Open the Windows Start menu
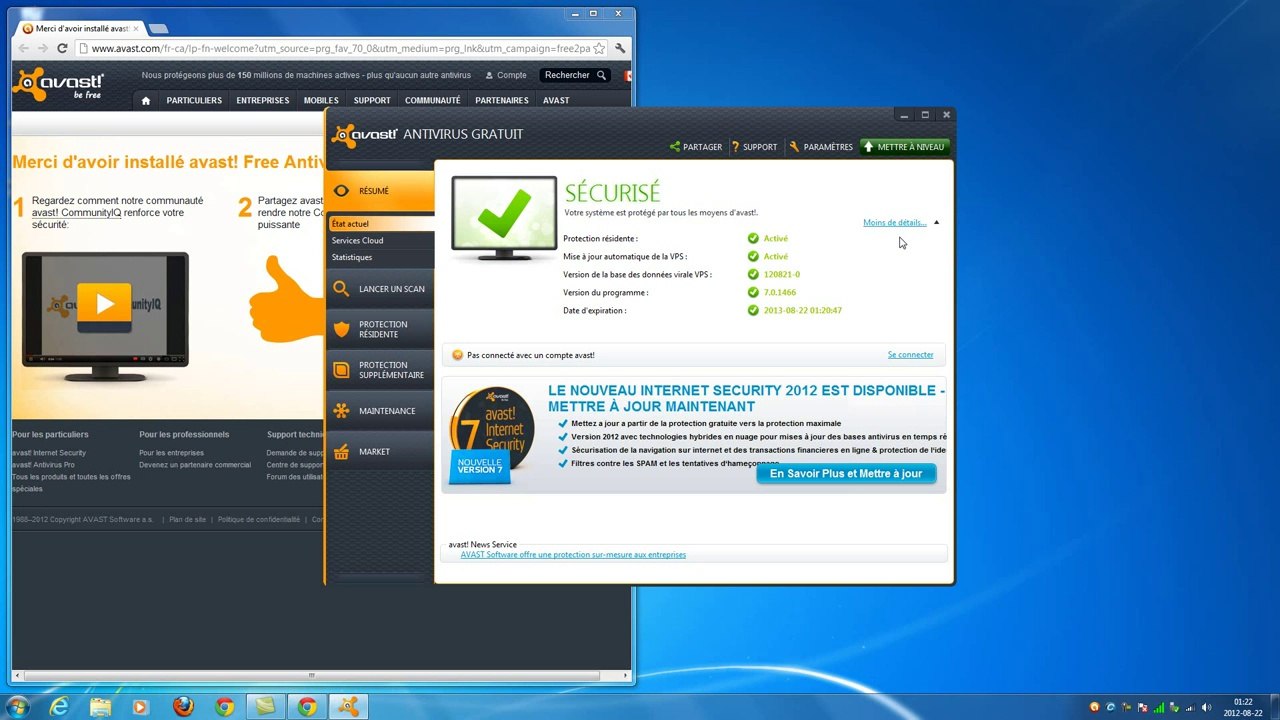This screenshot has height=720, width=1280. pyautogui.click(x=18, y=707)
